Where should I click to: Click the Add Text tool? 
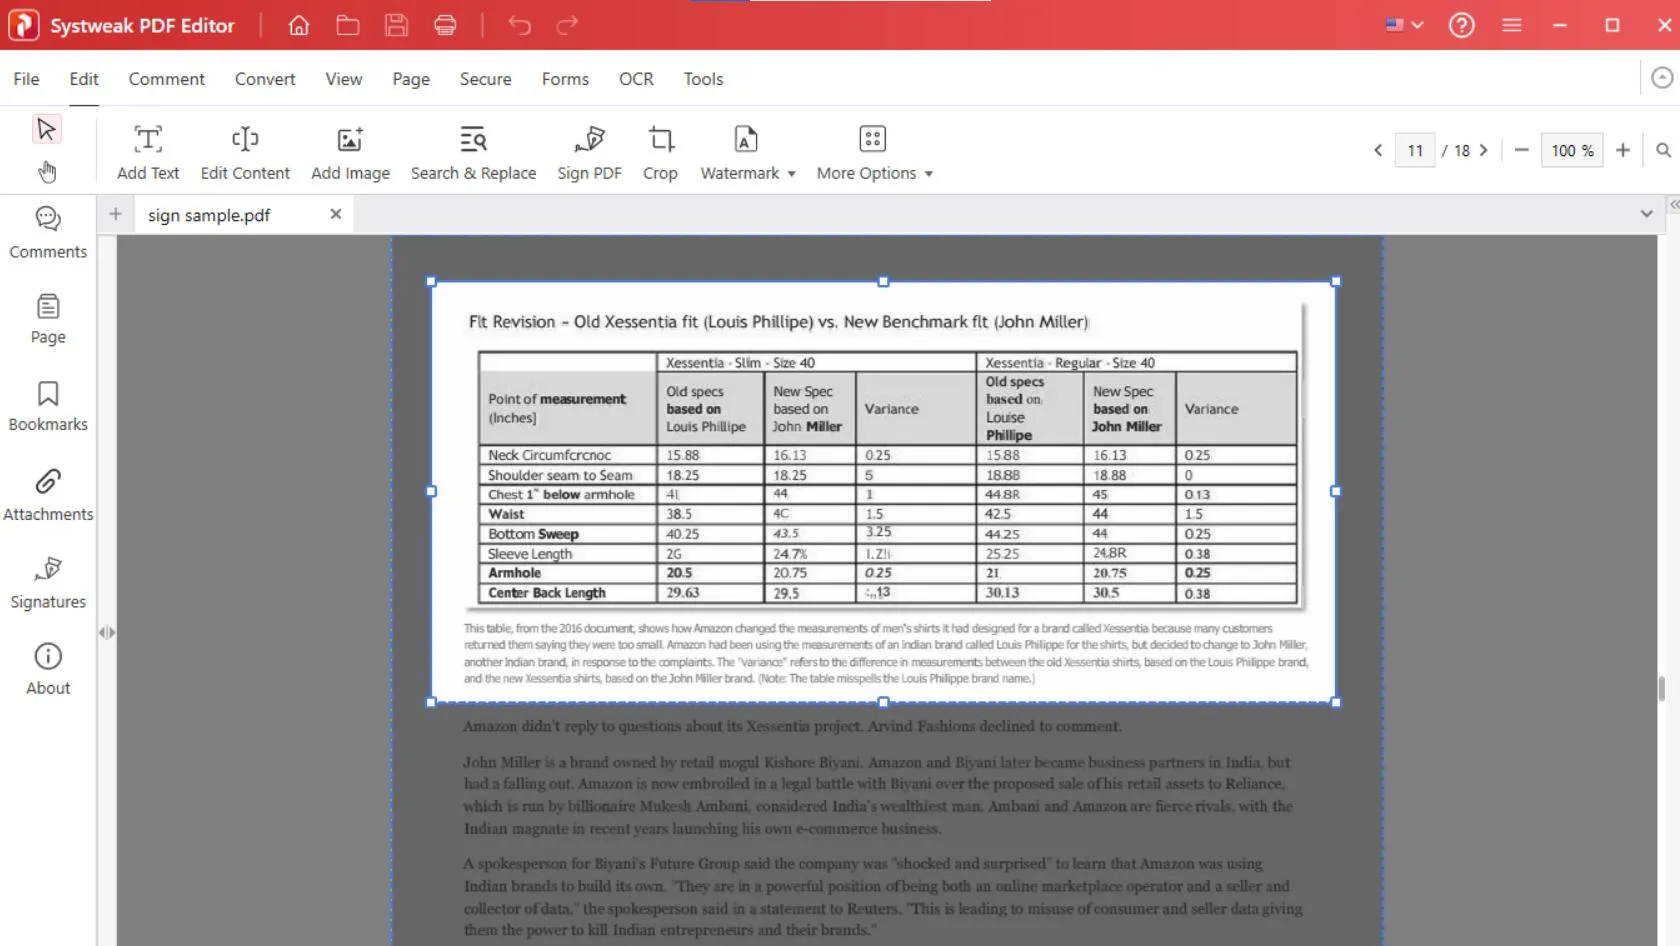coord(148,152)
